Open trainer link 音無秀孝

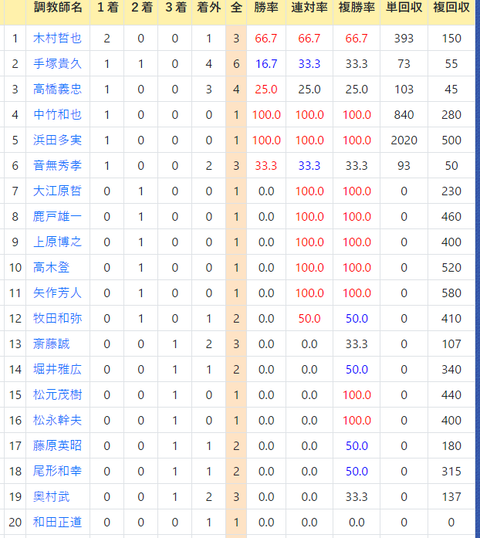pos(57,165)
